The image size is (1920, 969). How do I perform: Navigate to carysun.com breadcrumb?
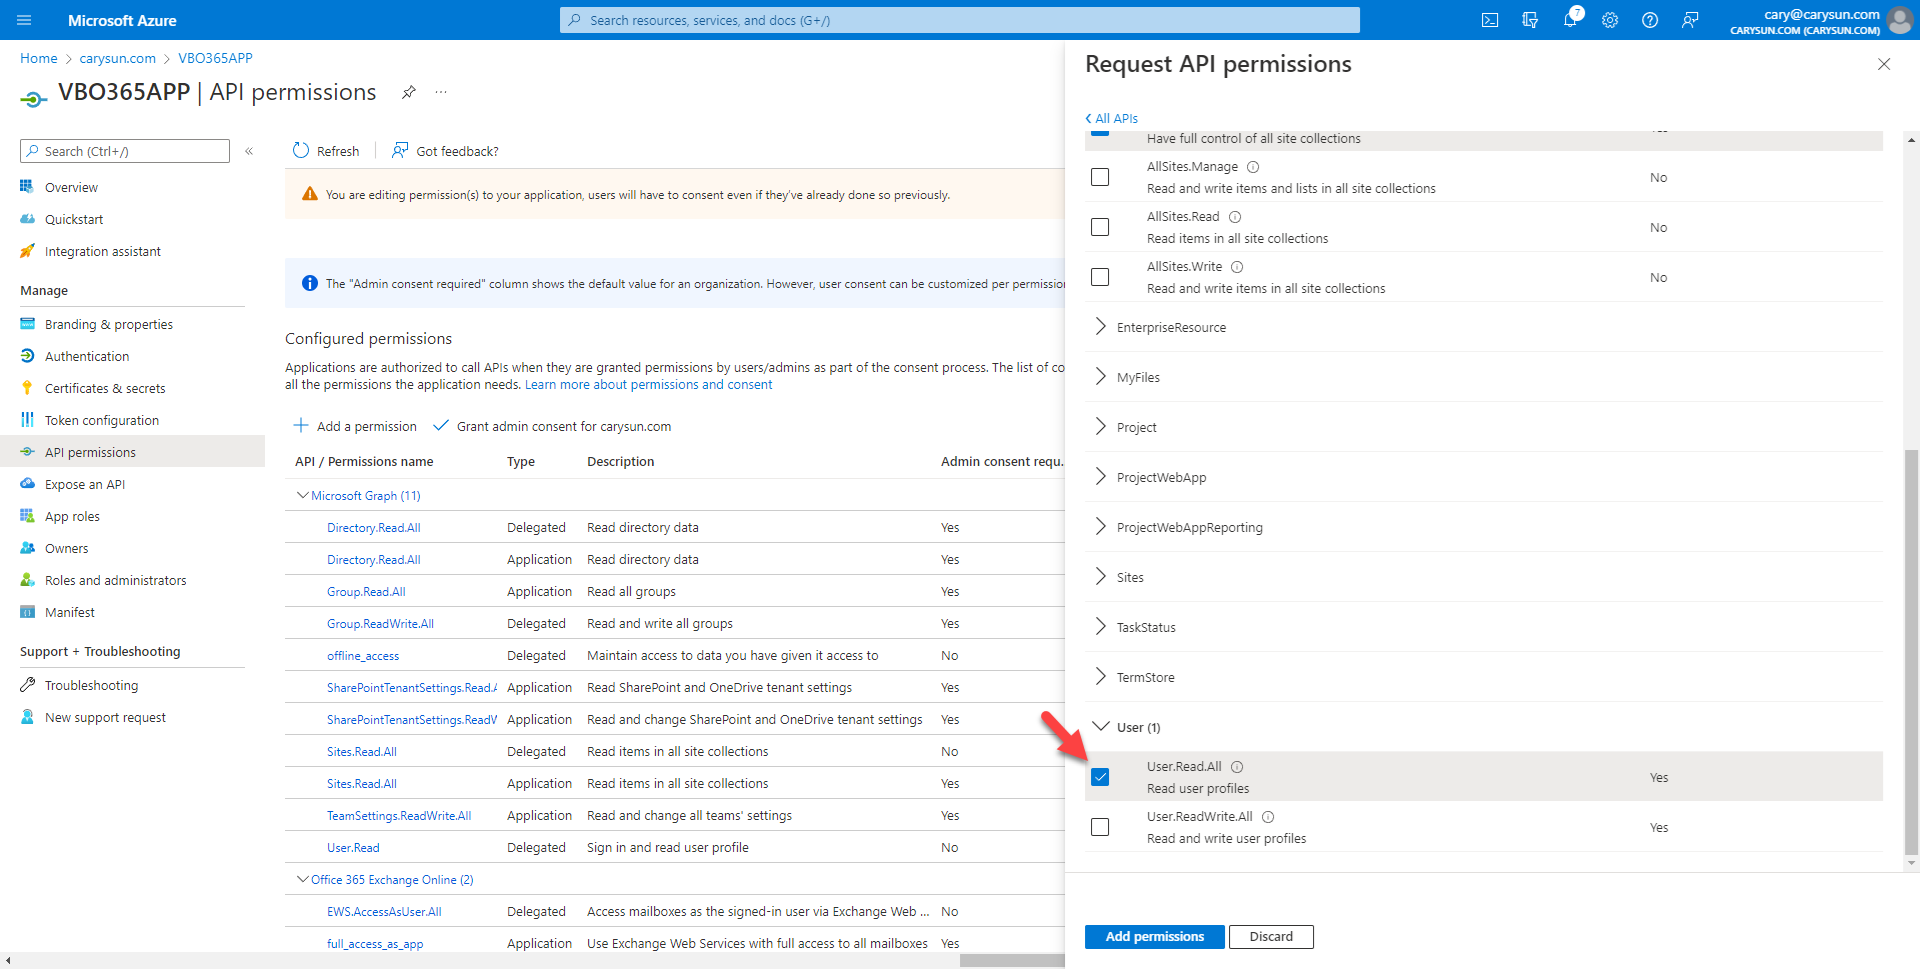(118, 58)
